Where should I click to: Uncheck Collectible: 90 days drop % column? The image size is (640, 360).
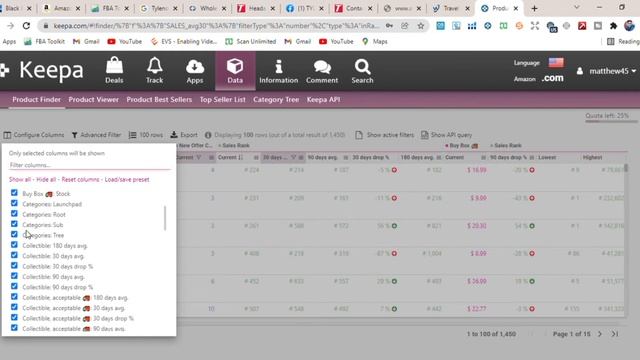pyautogui.click(x=14, y=286)
